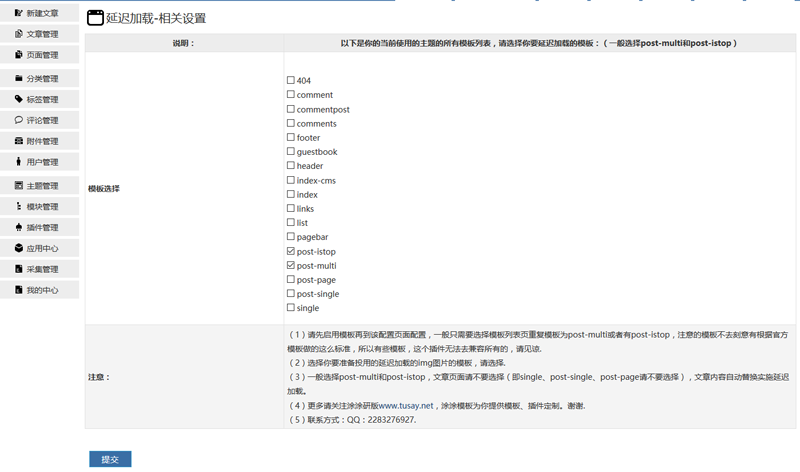Click the 用户管理 person icon
800x472 pixels.
click(19, 162)
